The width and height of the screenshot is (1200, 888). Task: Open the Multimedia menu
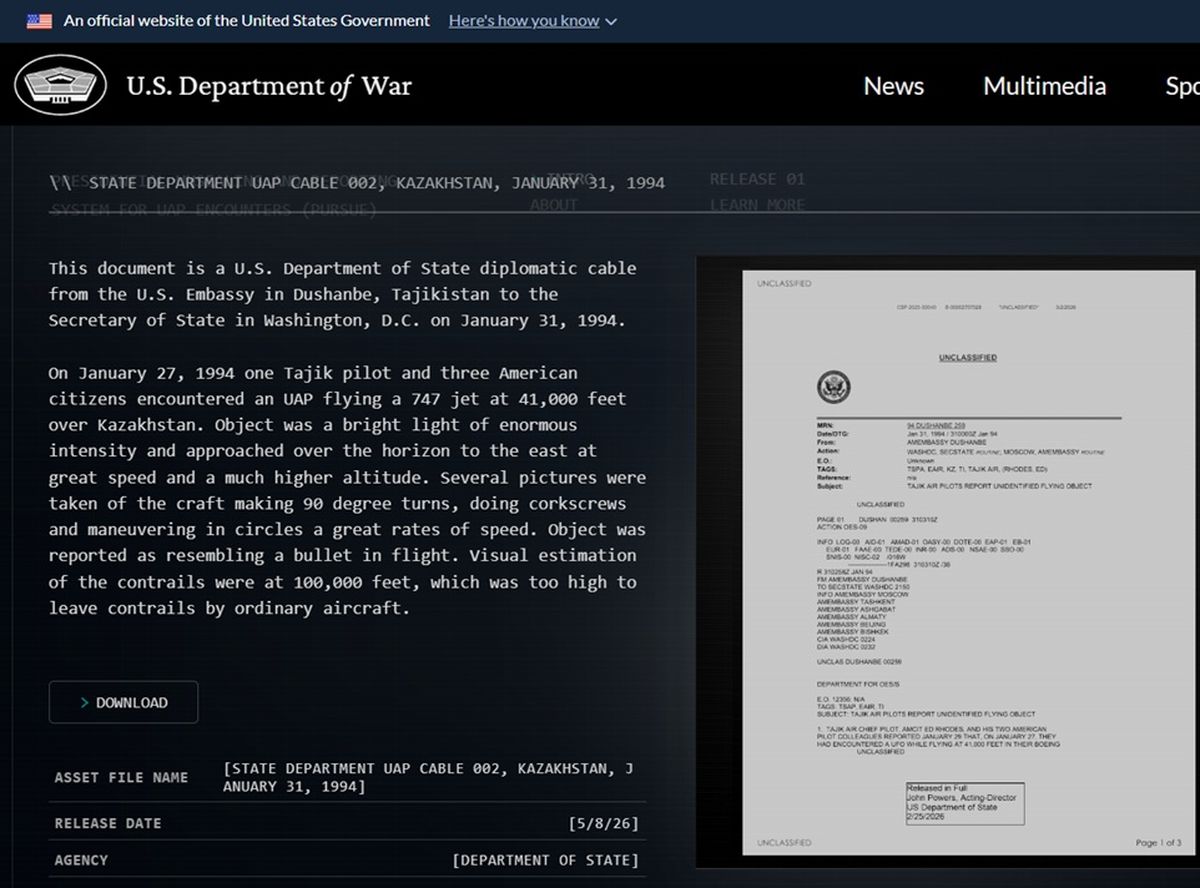point(1044,86)
